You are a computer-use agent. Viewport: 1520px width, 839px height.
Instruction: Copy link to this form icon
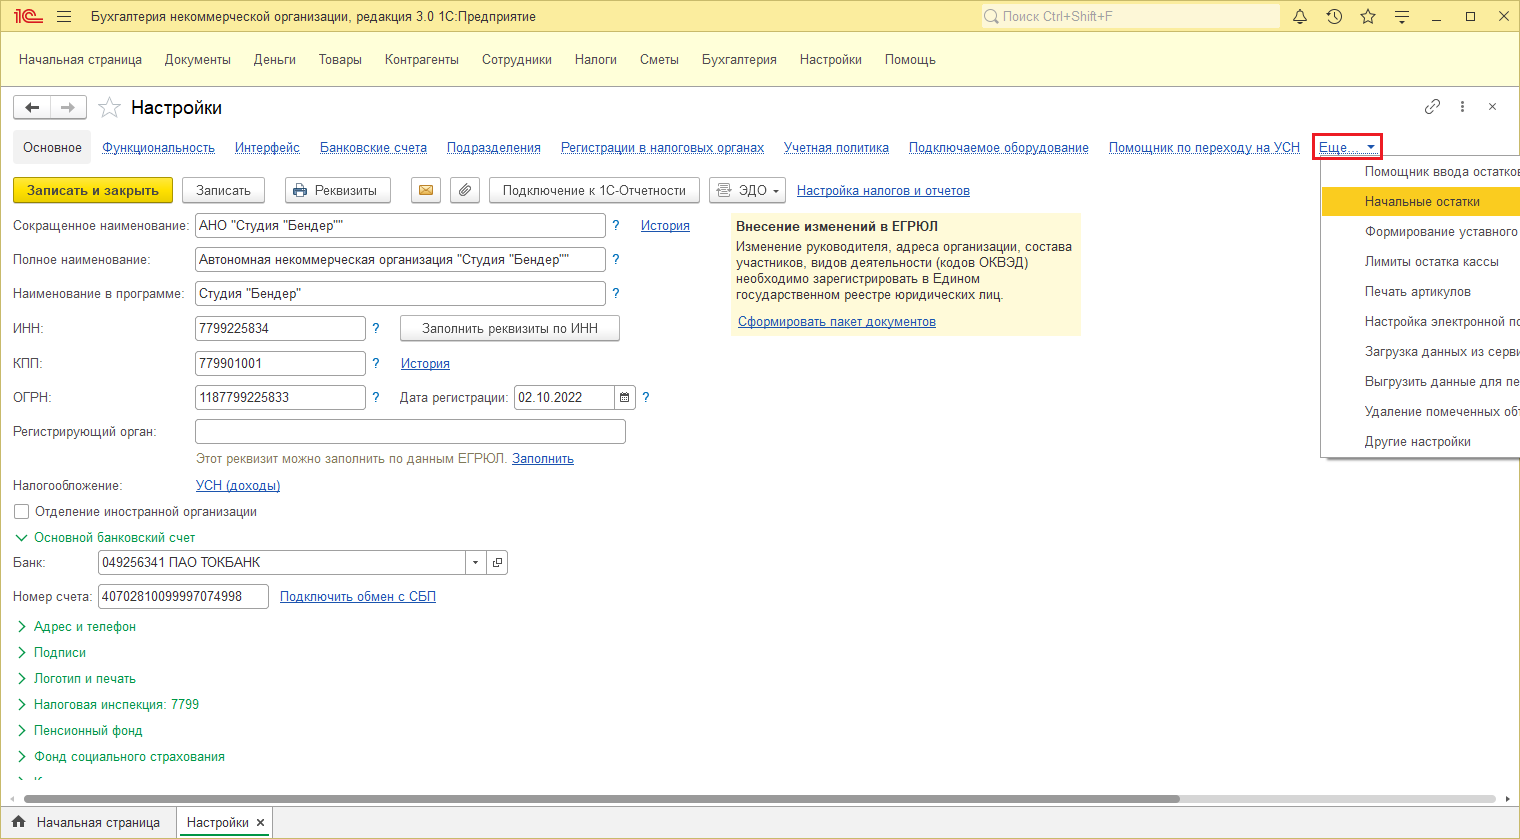[x=1432, y=106]
